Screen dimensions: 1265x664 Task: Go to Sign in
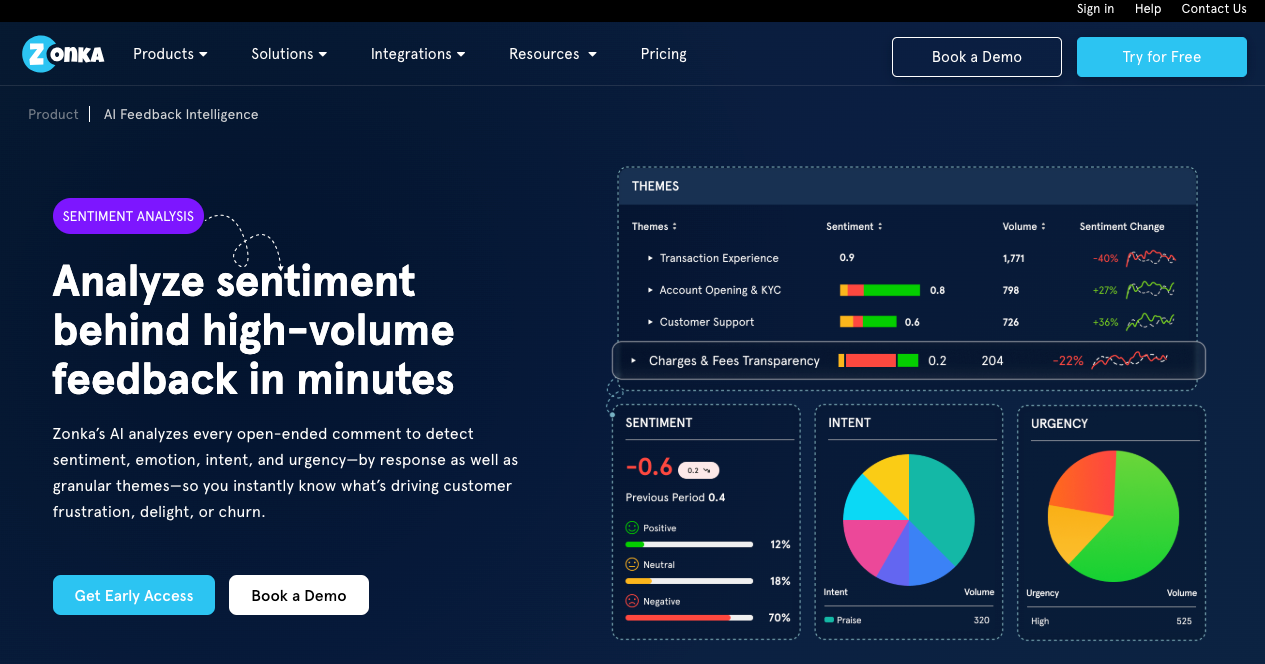(x=1095, y=9)
